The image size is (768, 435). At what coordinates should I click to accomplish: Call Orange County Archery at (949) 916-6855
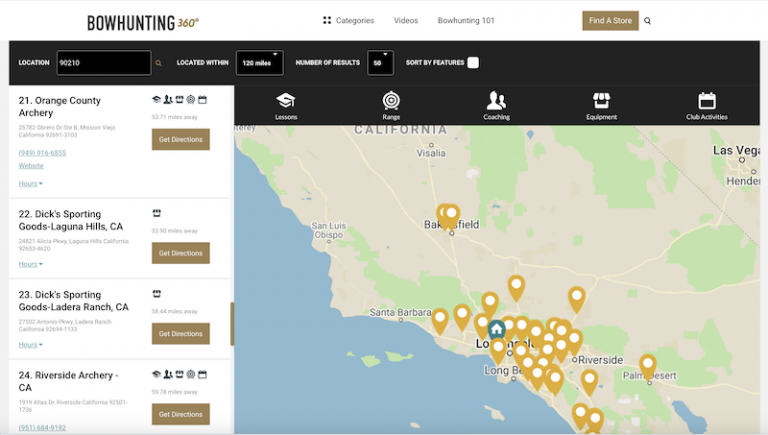(42, 153)
